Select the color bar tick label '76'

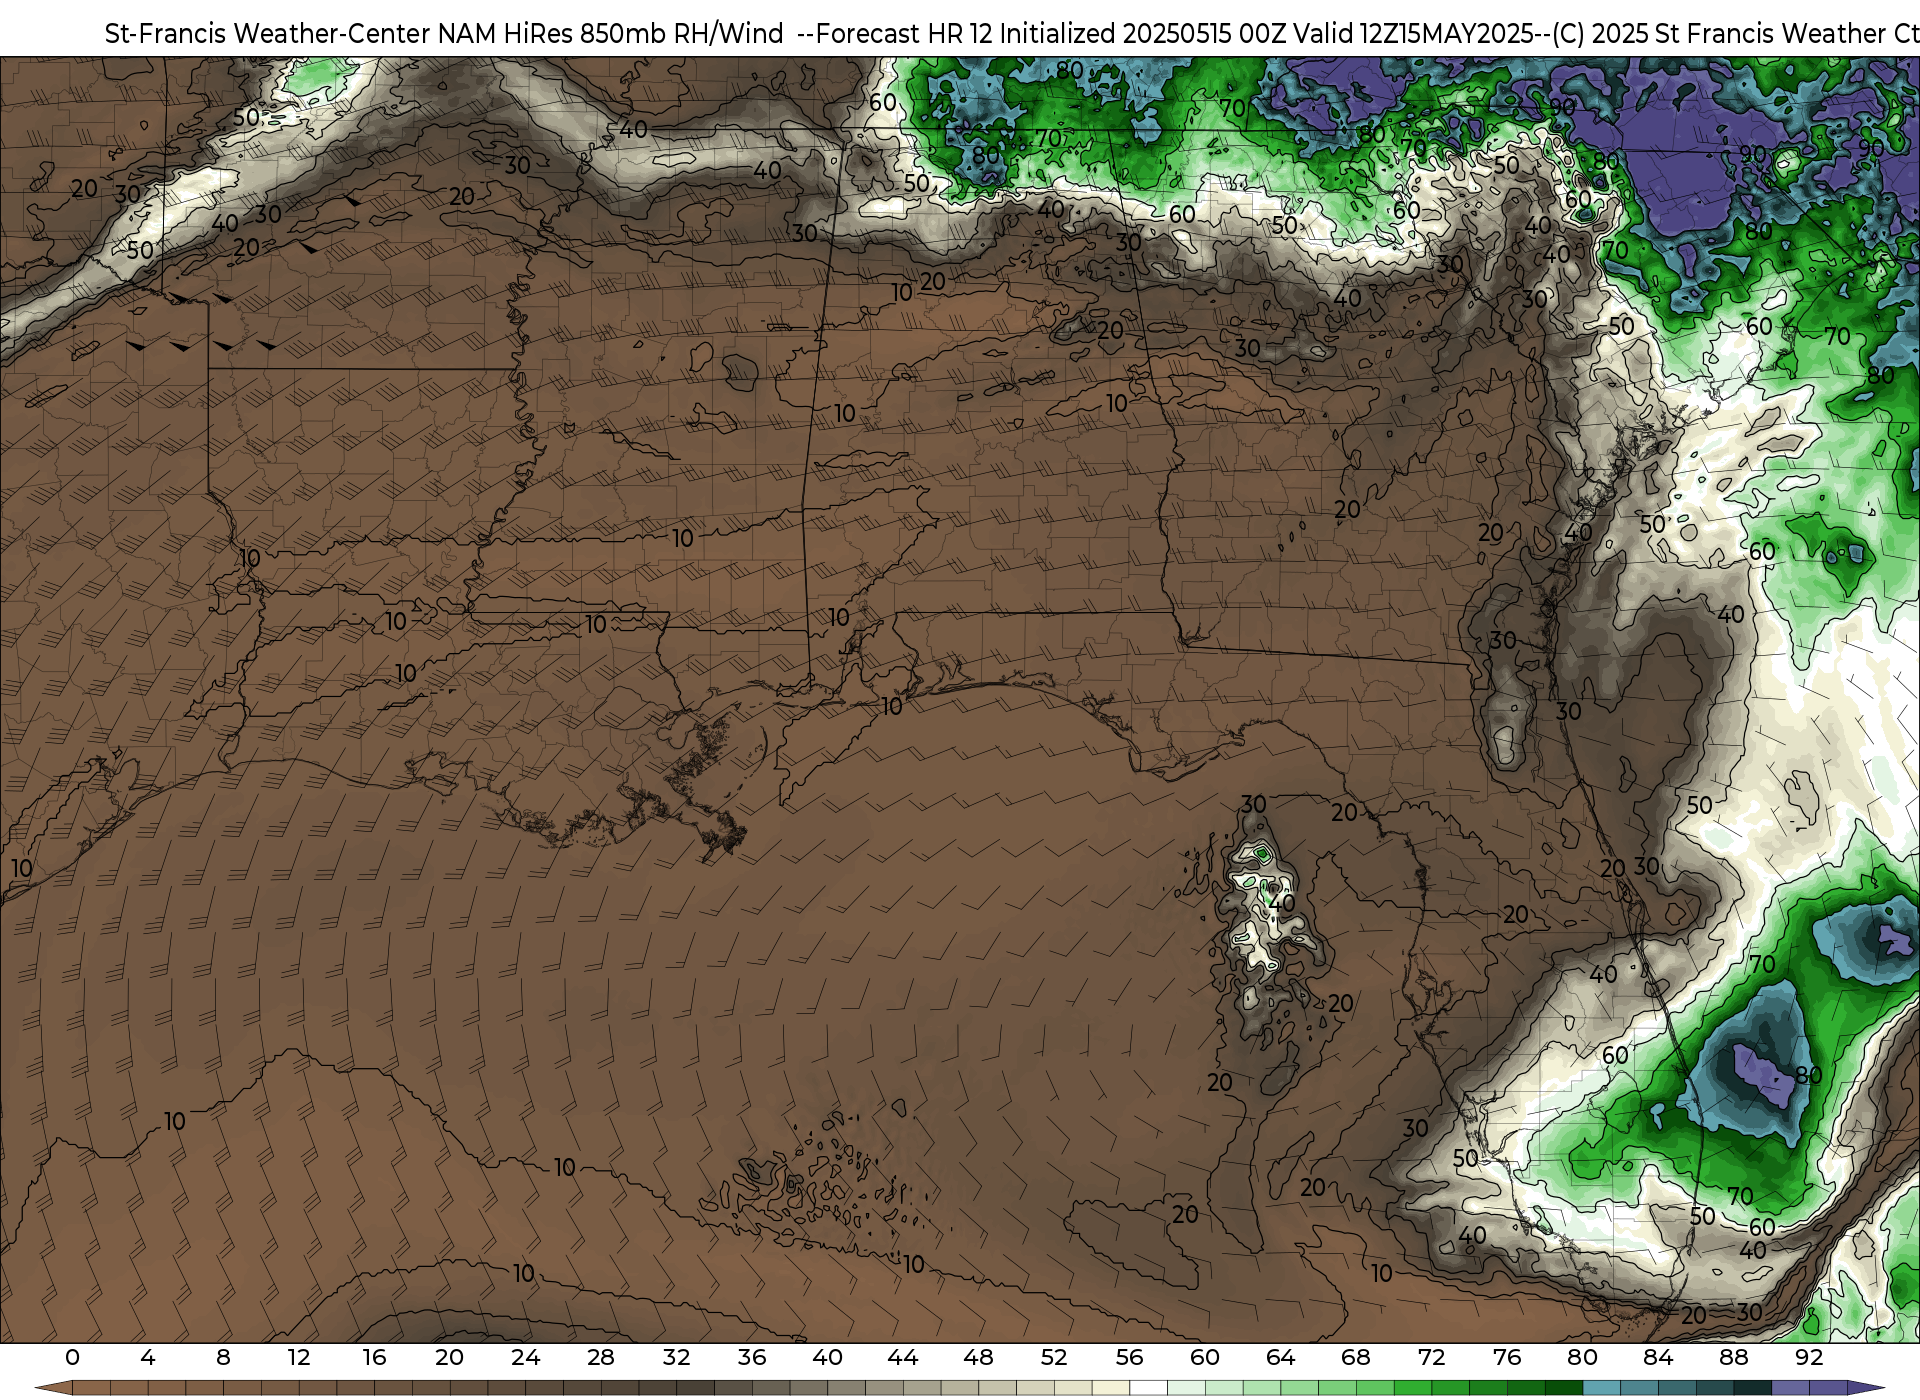pyautogui.click(x=1507, y=1357)
